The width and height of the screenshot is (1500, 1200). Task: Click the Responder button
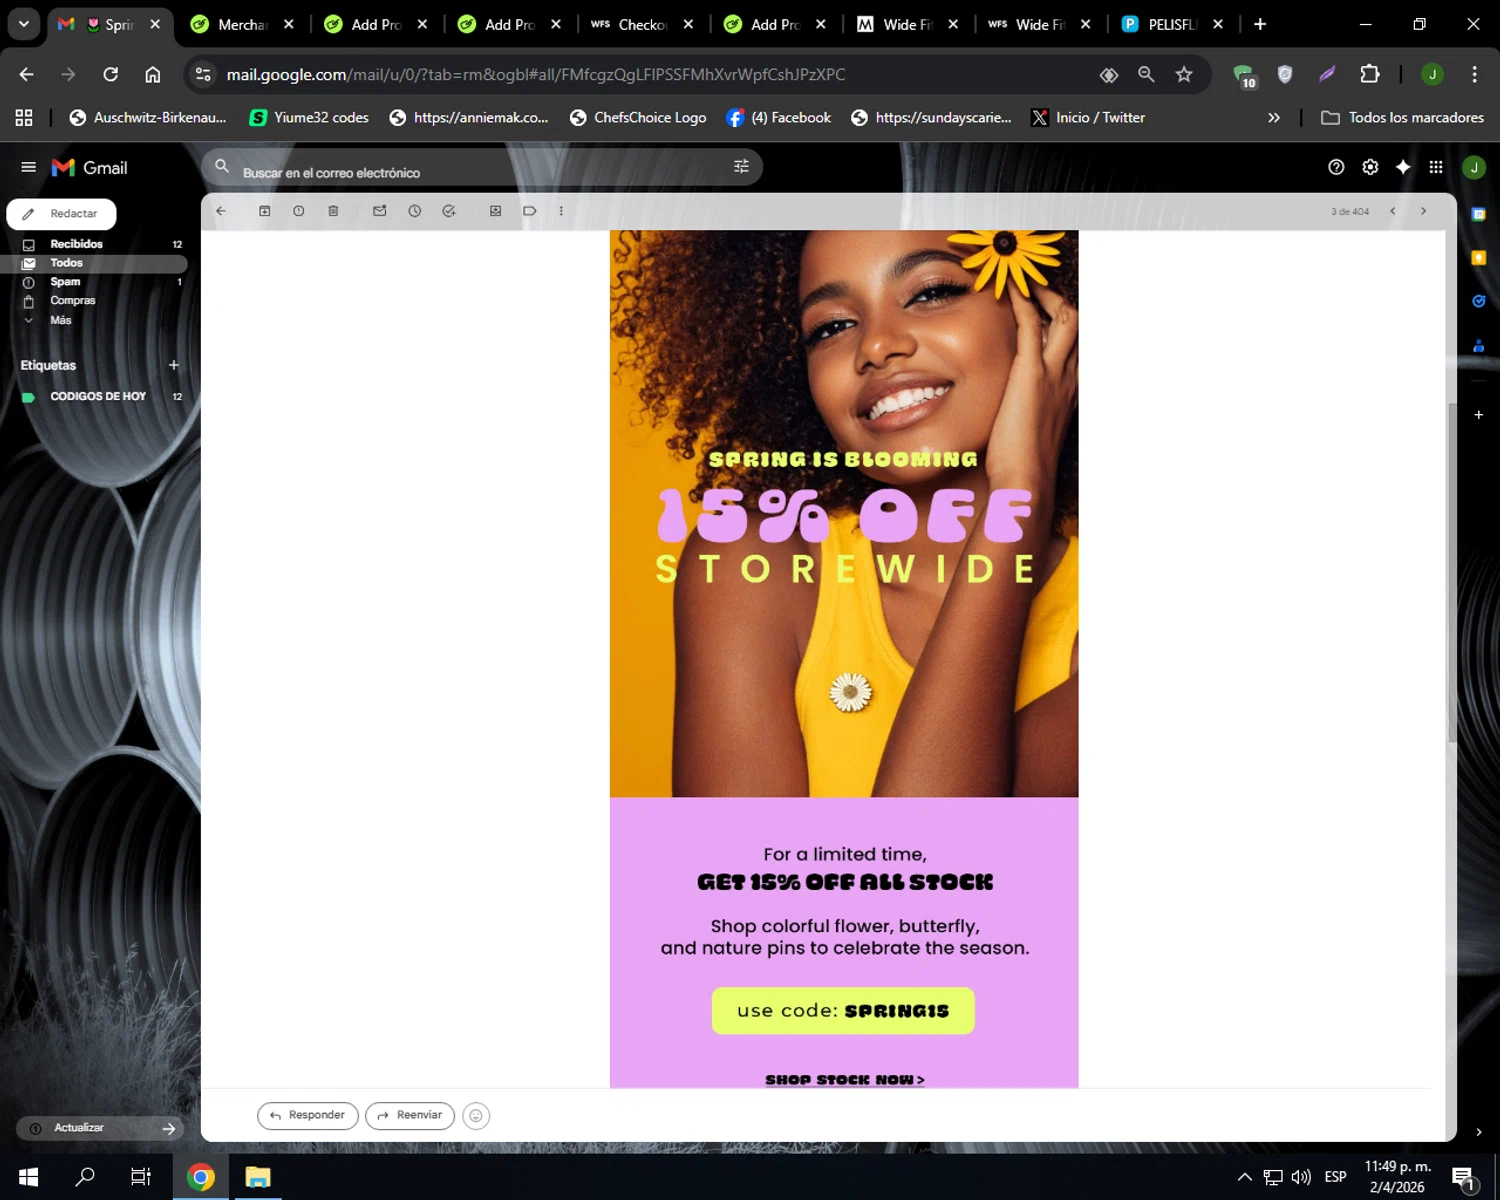click(x=308, y=1115)
